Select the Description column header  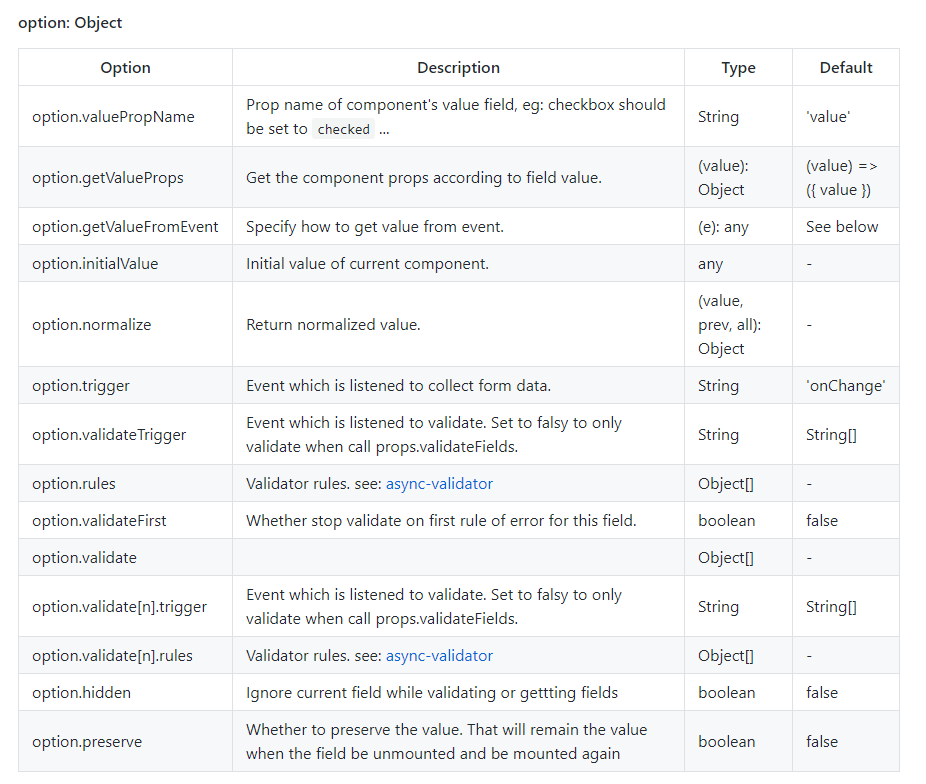point(458,67)
